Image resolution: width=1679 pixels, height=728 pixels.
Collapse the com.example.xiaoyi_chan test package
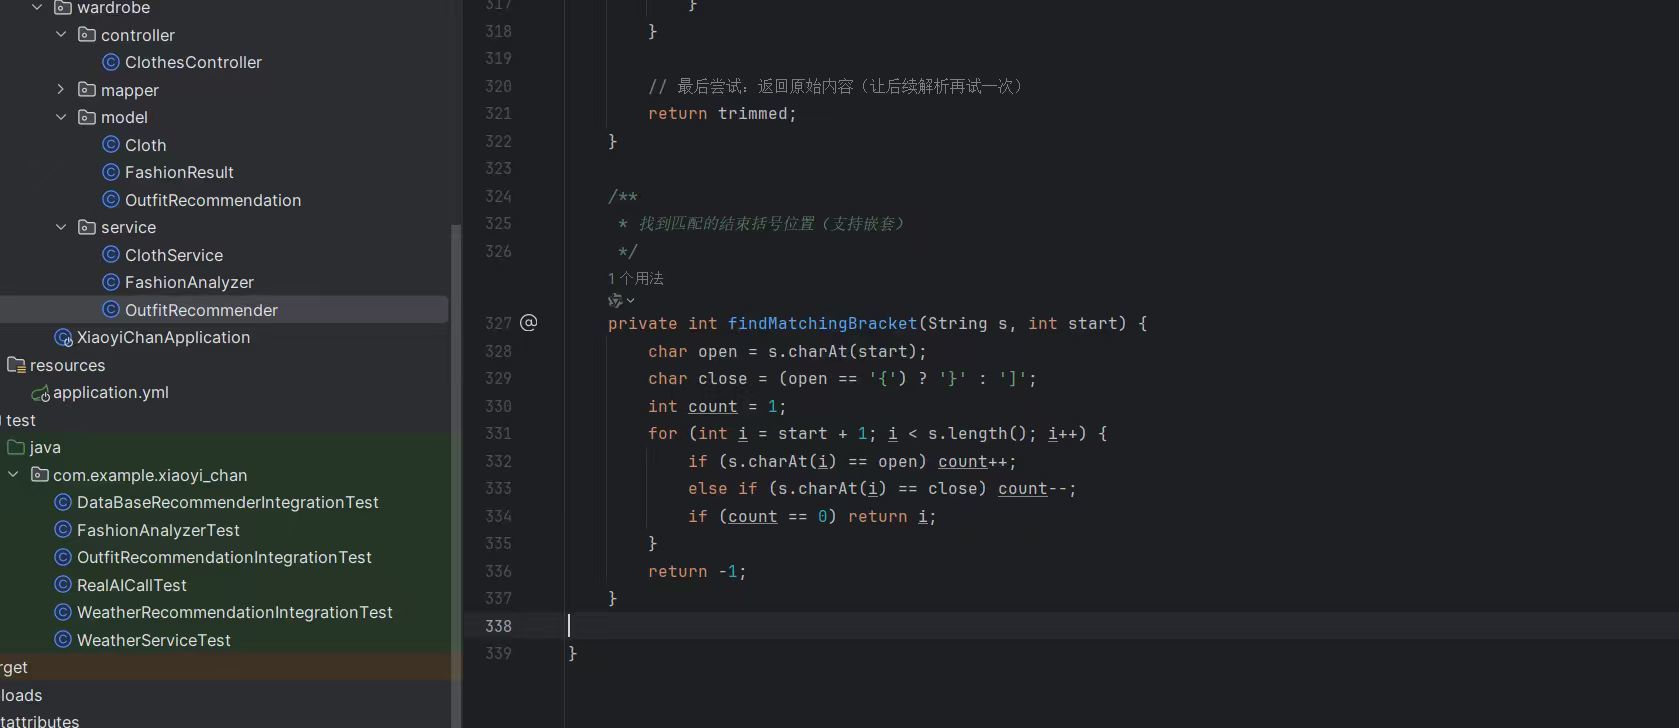pyautogui.click(x=13, y=474)
